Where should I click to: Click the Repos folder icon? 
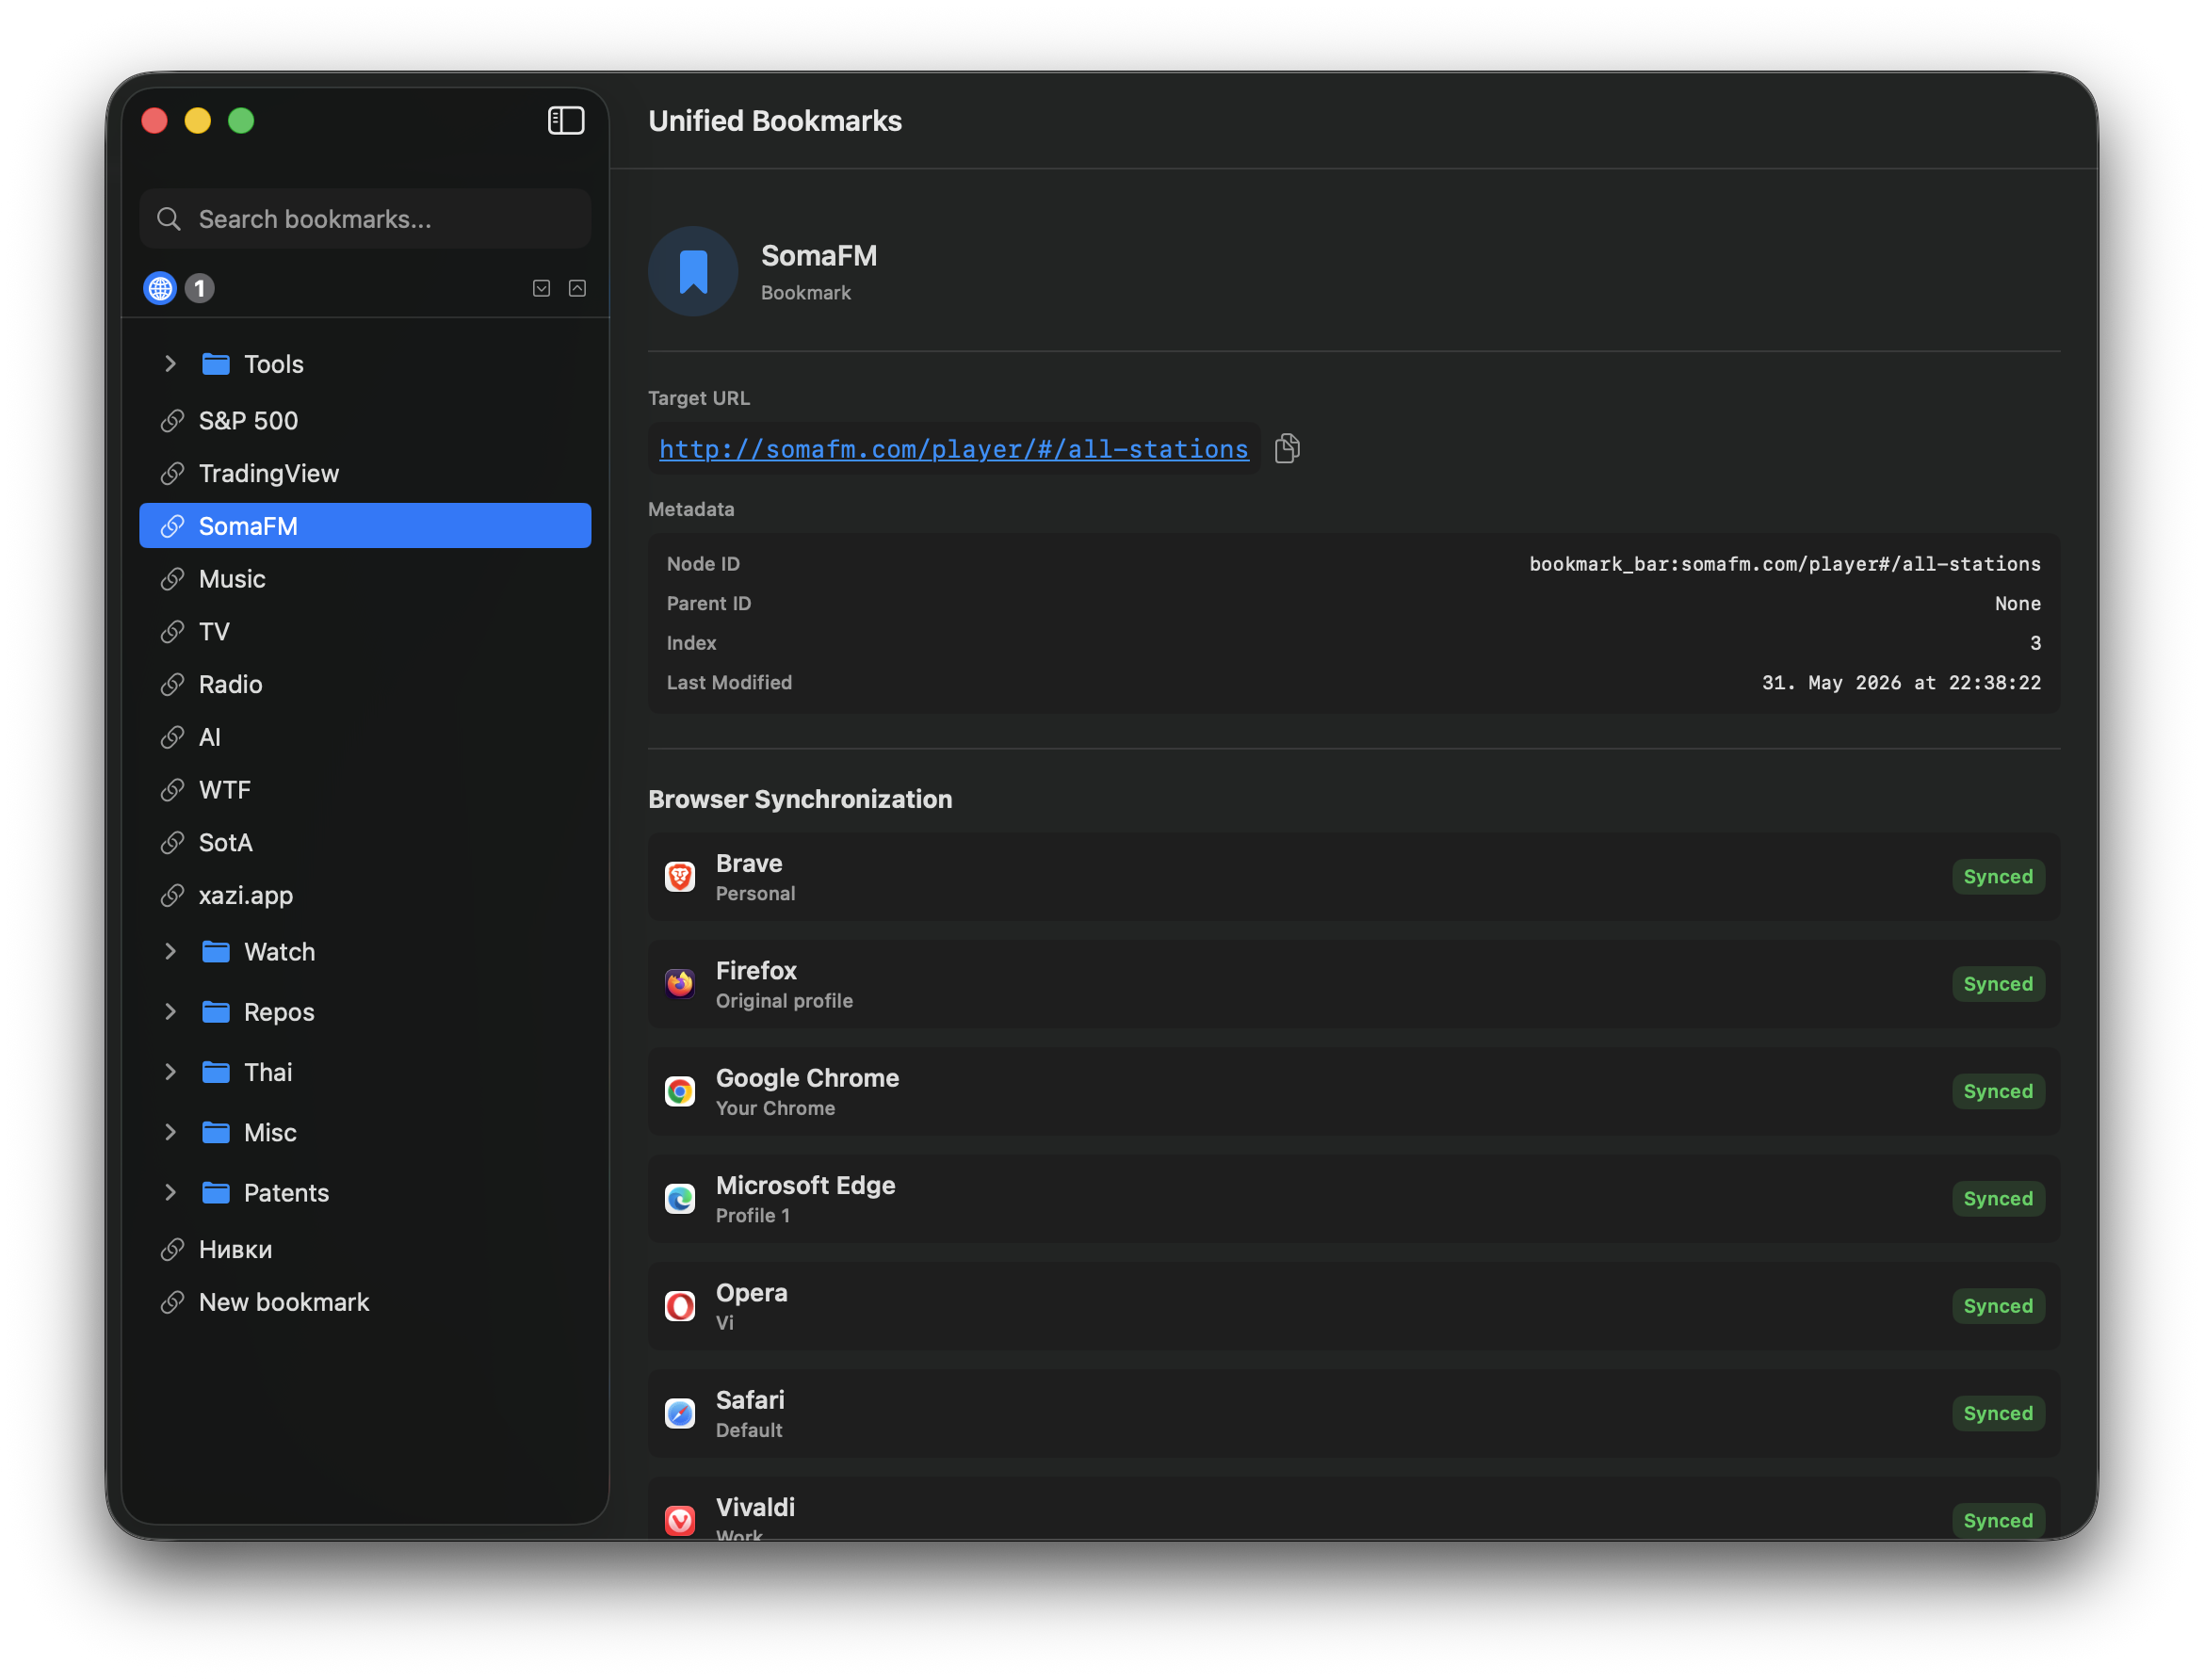click(x=216, y=1012)
